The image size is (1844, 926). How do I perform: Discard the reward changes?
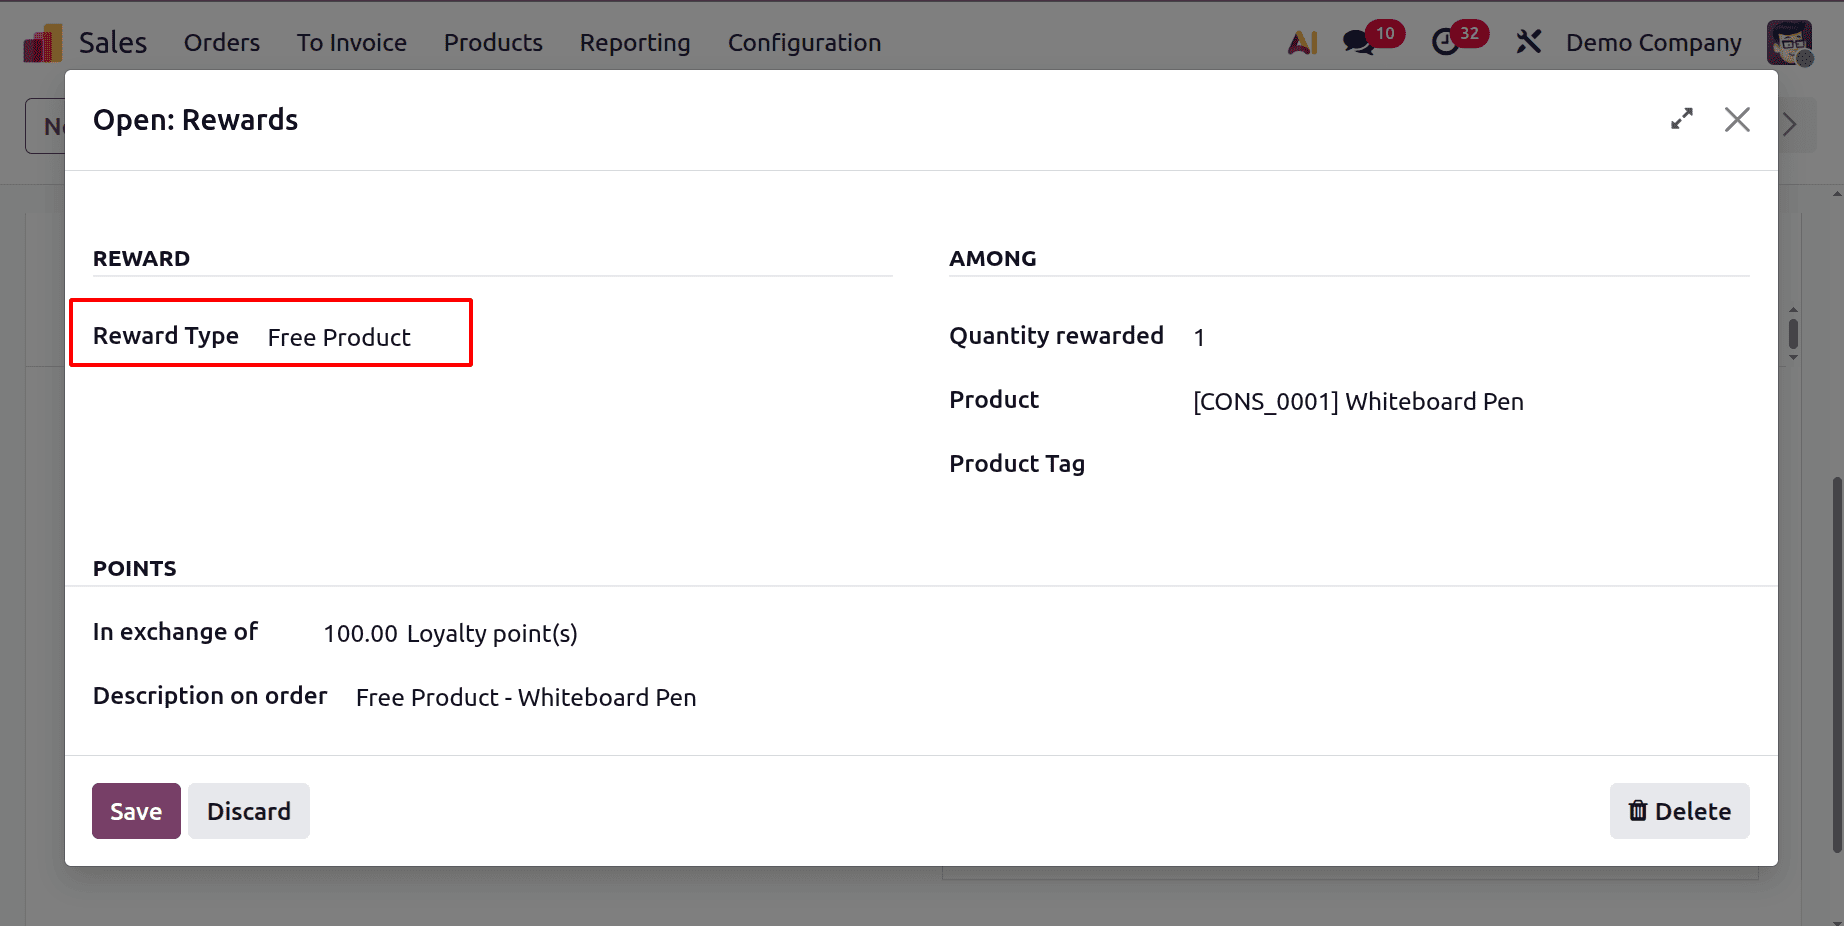coord(248,811)
